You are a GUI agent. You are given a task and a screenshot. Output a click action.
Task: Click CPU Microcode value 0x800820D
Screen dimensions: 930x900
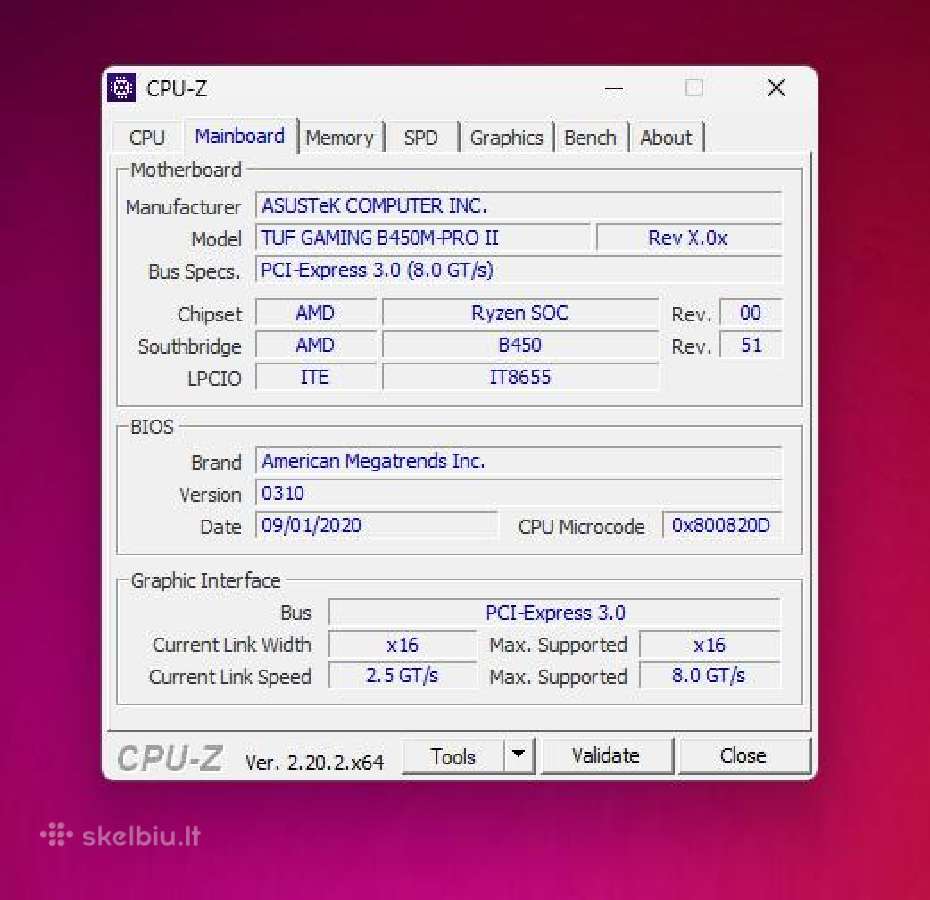point(722,525)
